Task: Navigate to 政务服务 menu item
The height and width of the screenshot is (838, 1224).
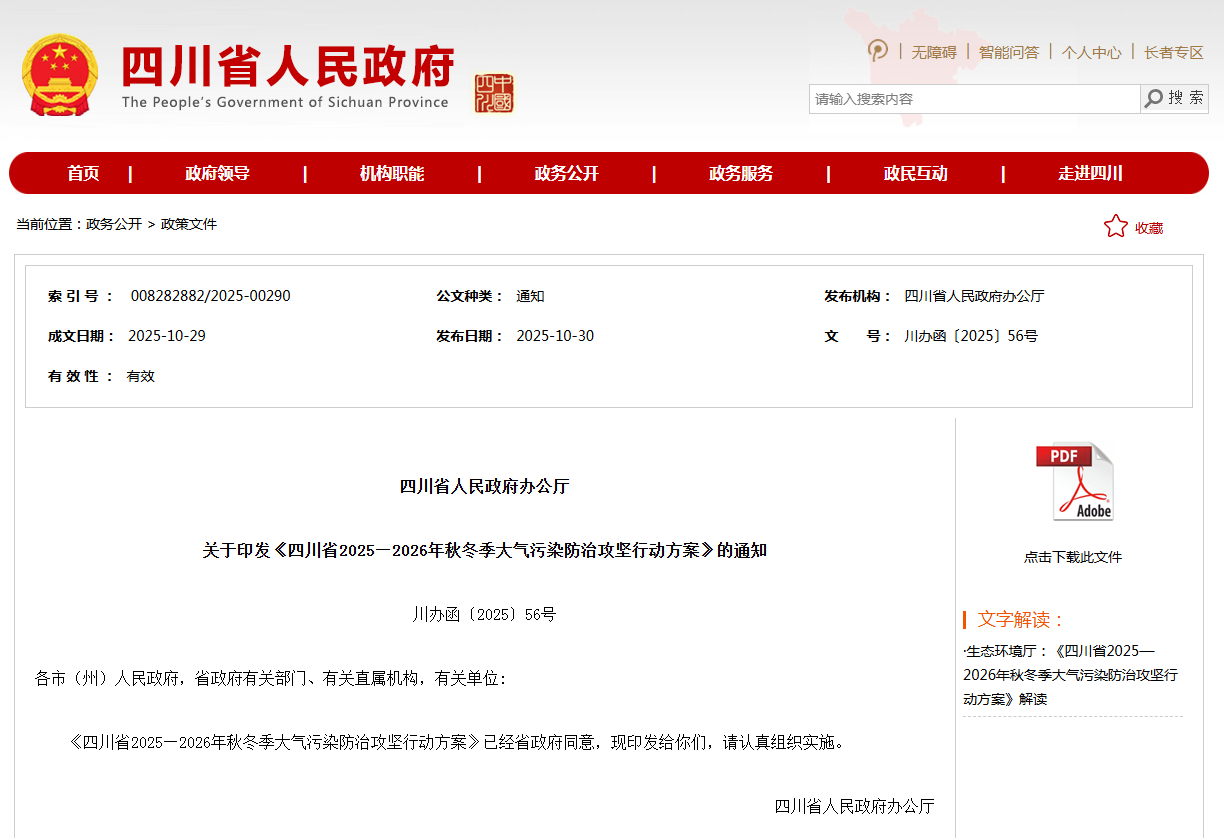Action: pos(741,174)
